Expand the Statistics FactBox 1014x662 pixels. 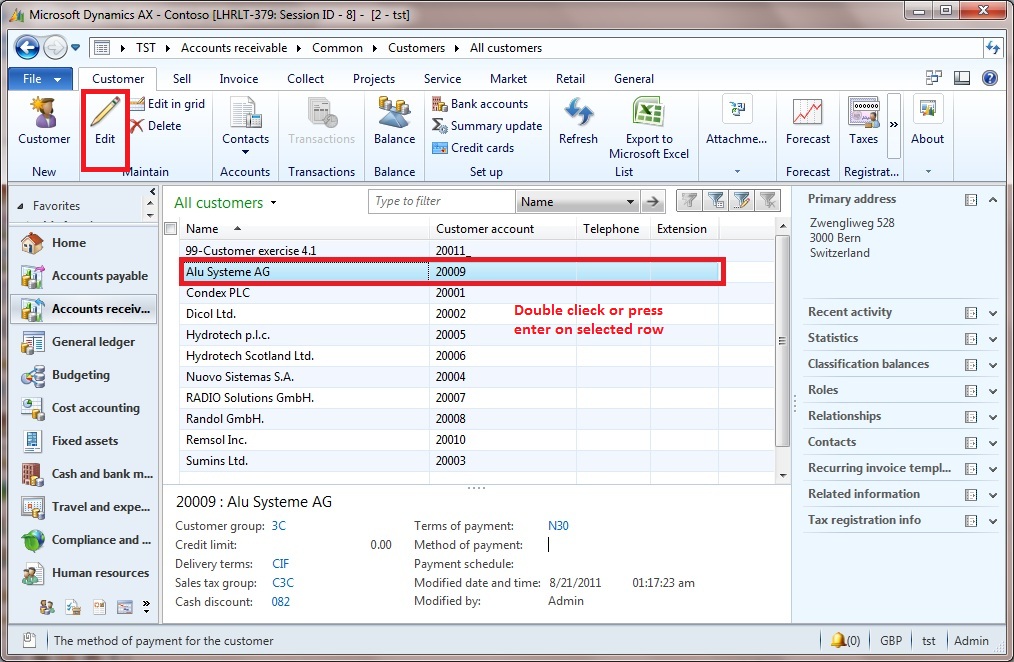(x=993, y=339)
